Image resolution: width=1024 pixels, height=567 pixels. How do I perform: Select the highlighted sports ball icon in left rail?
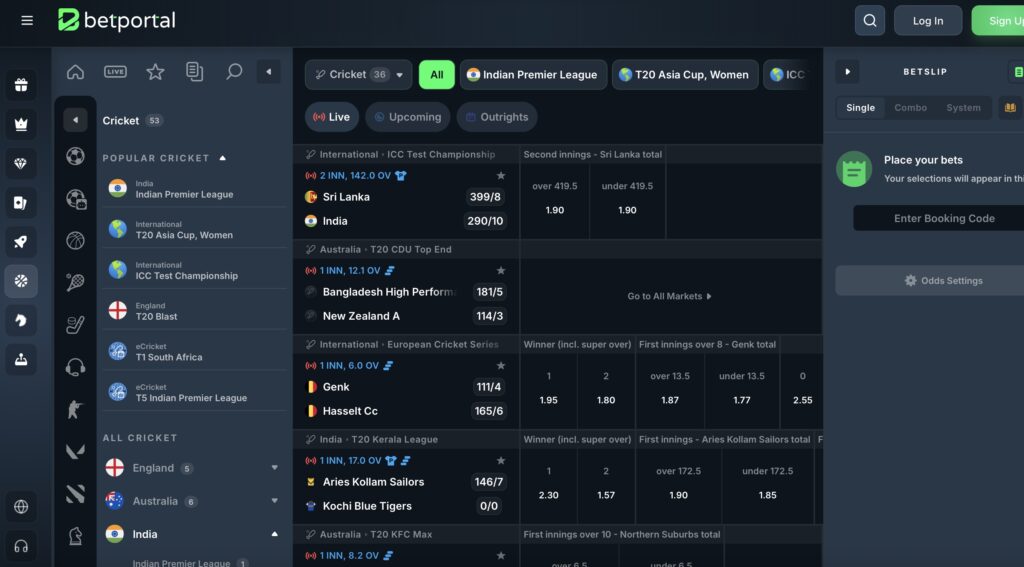[21, 281]
